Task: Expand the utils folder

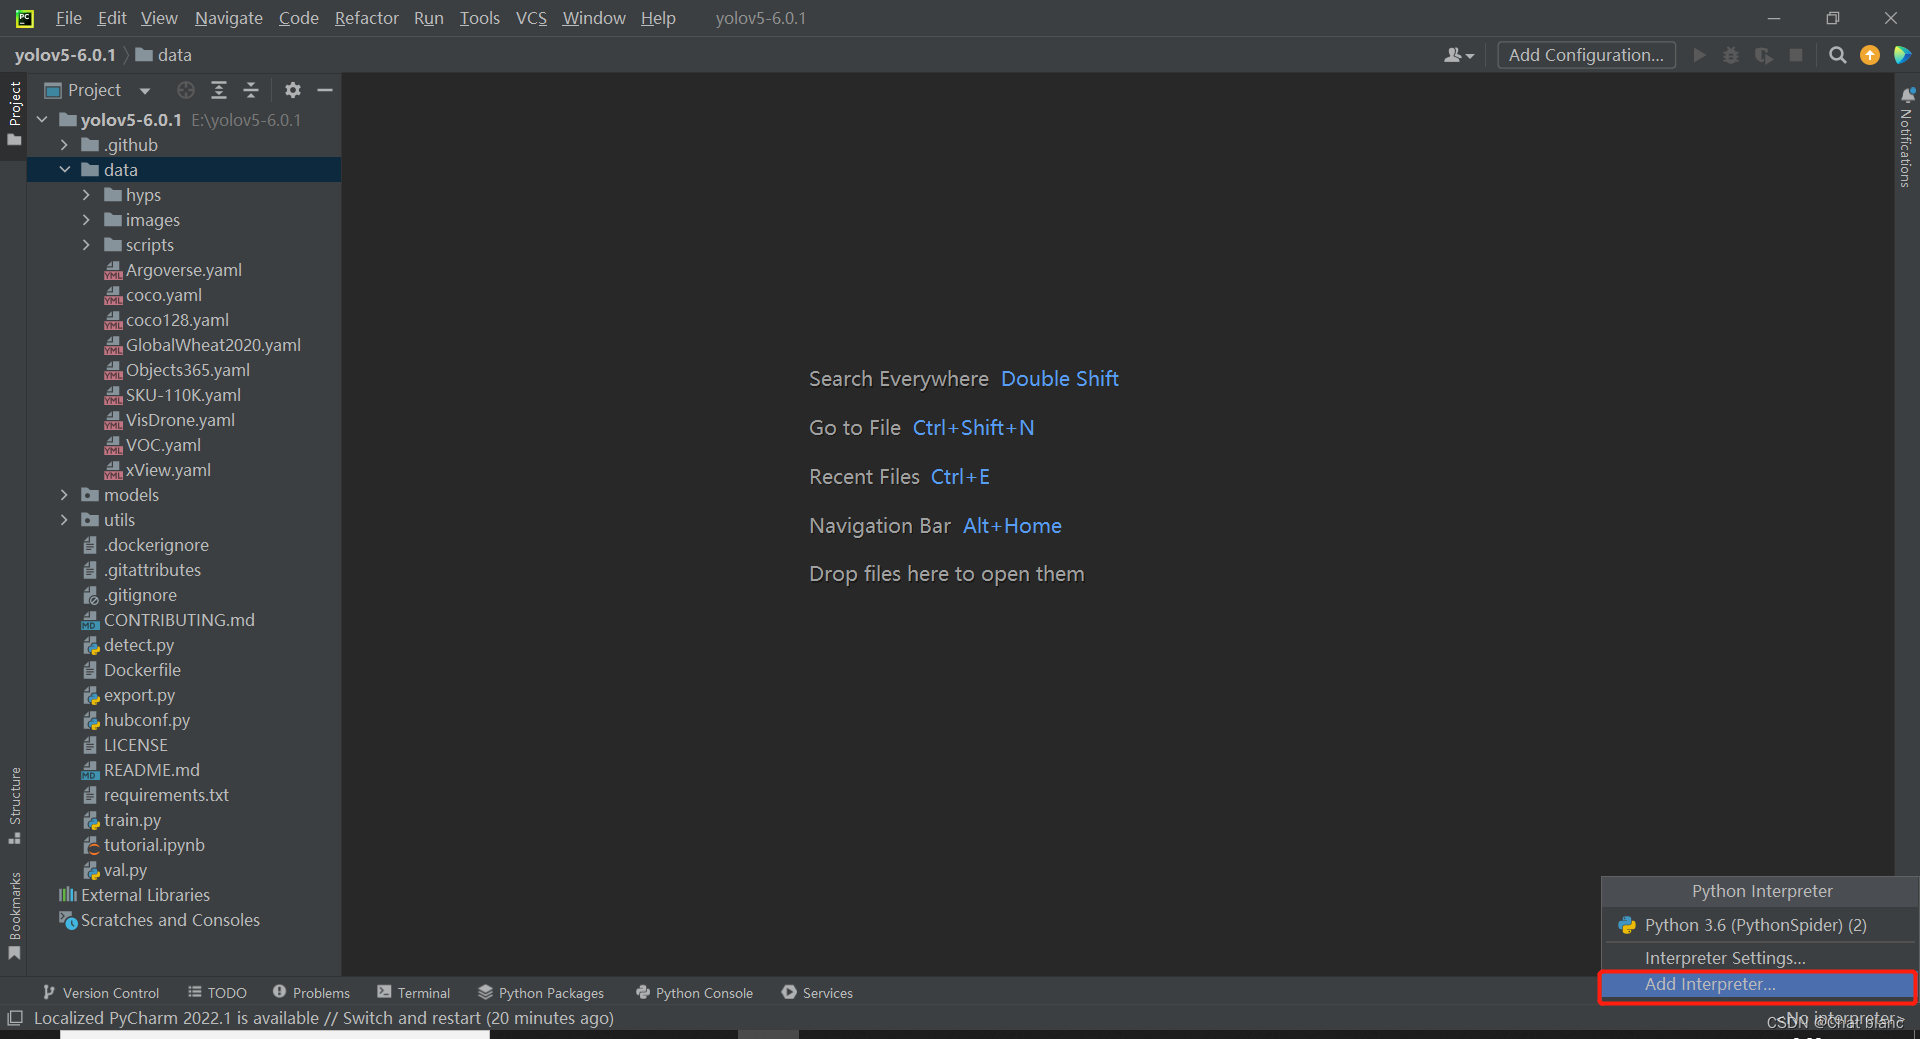Action: tap(64, 520)
